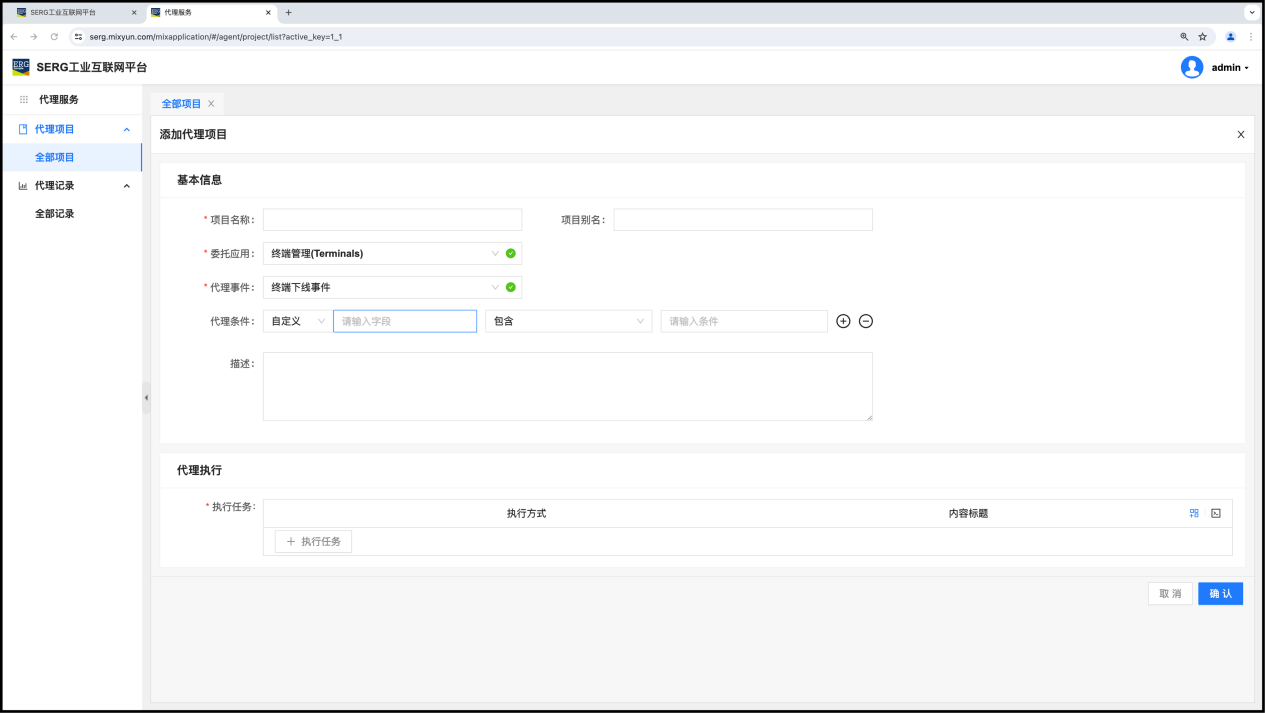This screenshot has width=1265, height=713.
Task: Click the terminal script icon in task table
Action: click(1216, 513)
